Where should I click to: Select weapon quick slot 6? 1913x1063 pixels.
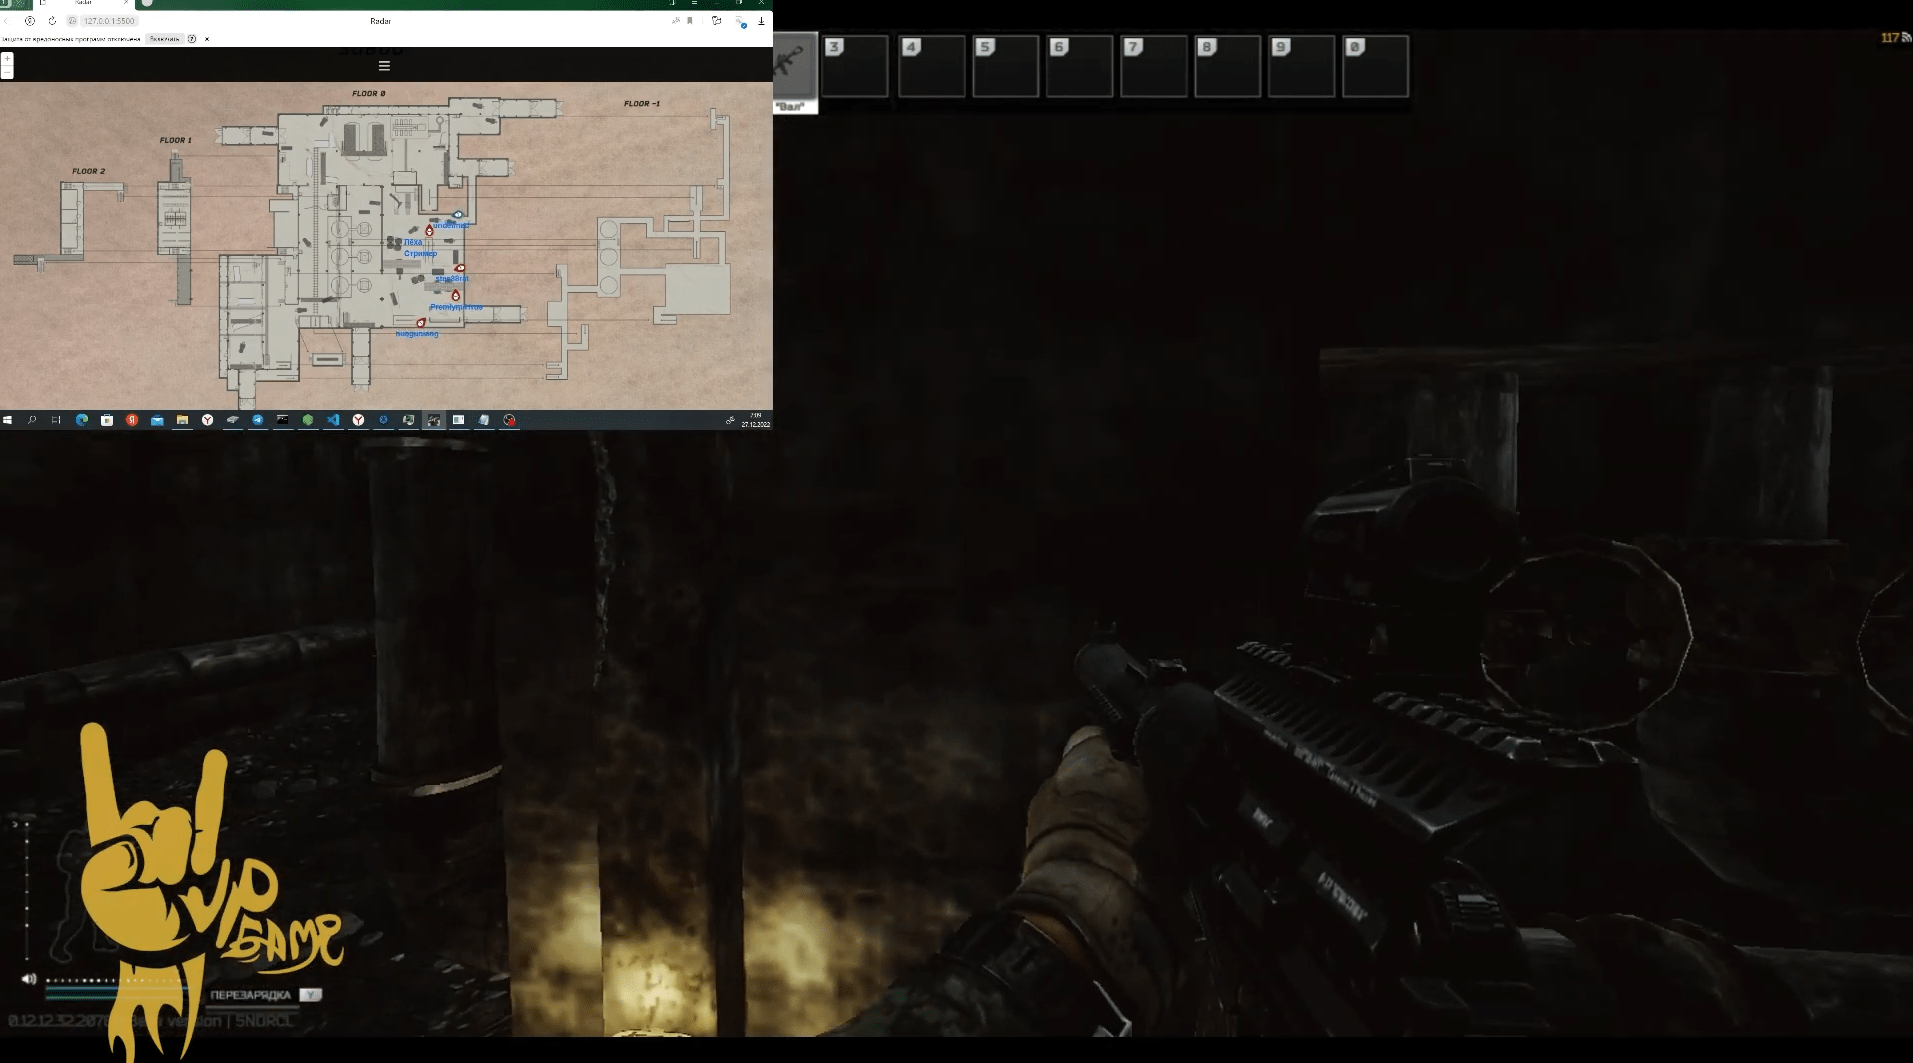1080,66
